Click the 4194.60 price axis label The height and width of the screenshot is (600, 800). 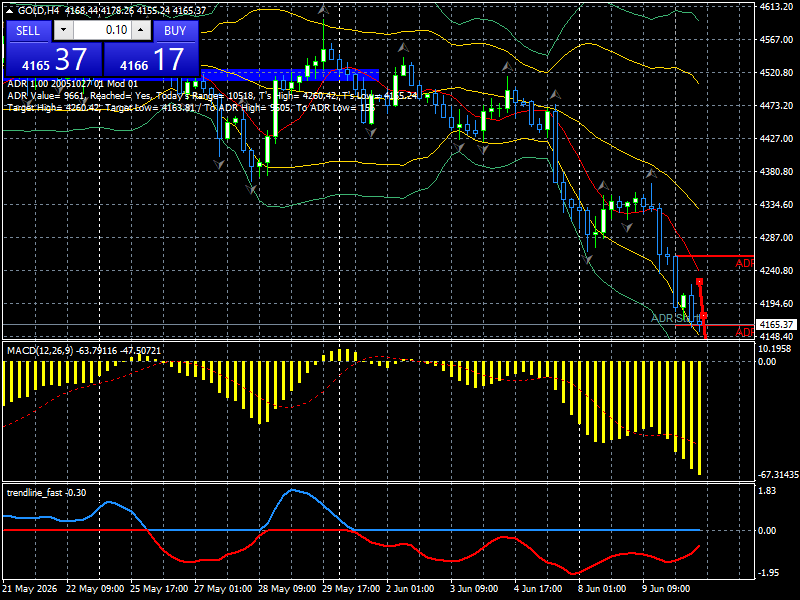[x=776, y=303]
